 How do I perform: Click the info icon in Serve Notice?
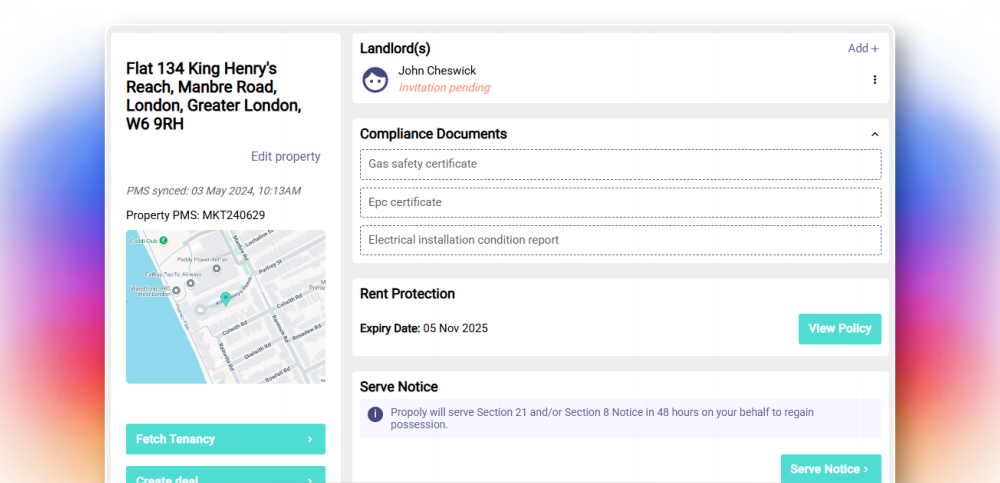point(375,414)
